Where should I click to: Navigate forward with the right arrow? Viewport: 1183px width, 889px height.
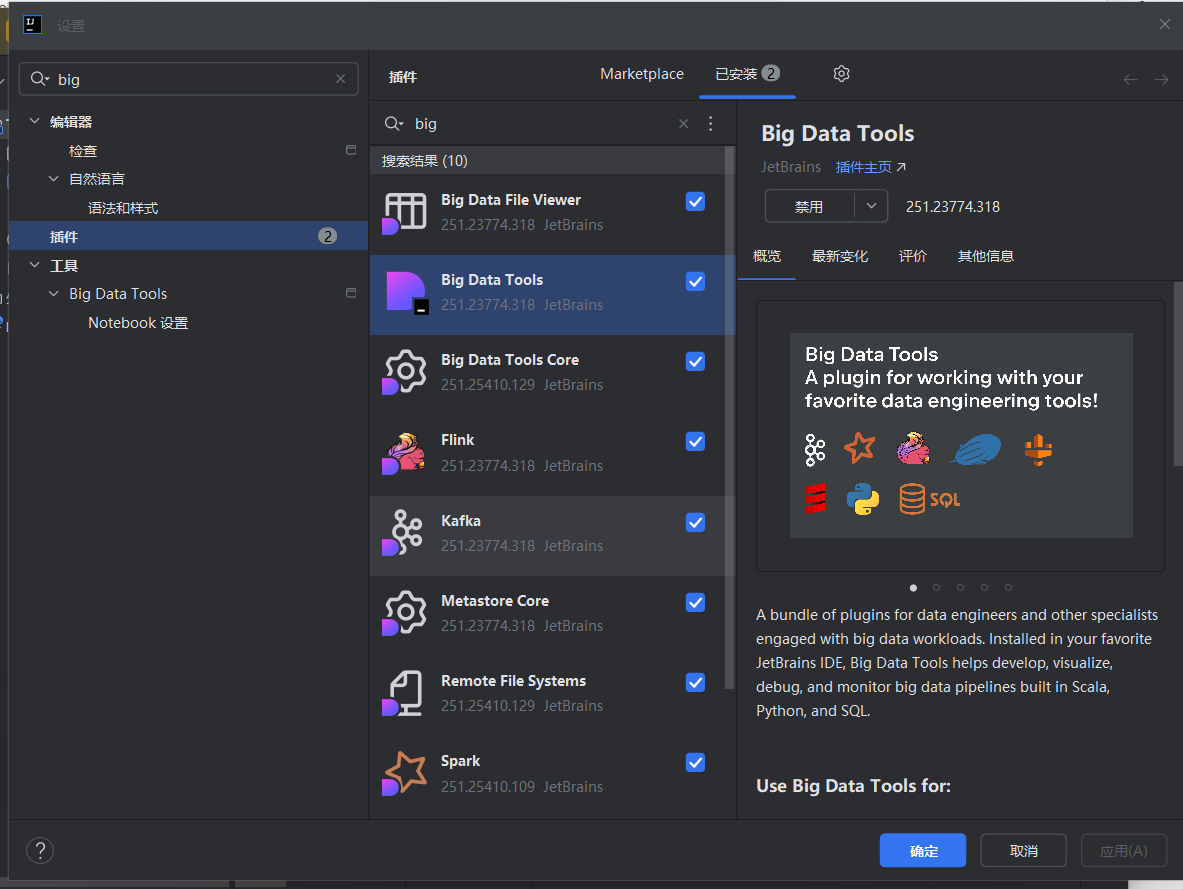point(1161,79)
